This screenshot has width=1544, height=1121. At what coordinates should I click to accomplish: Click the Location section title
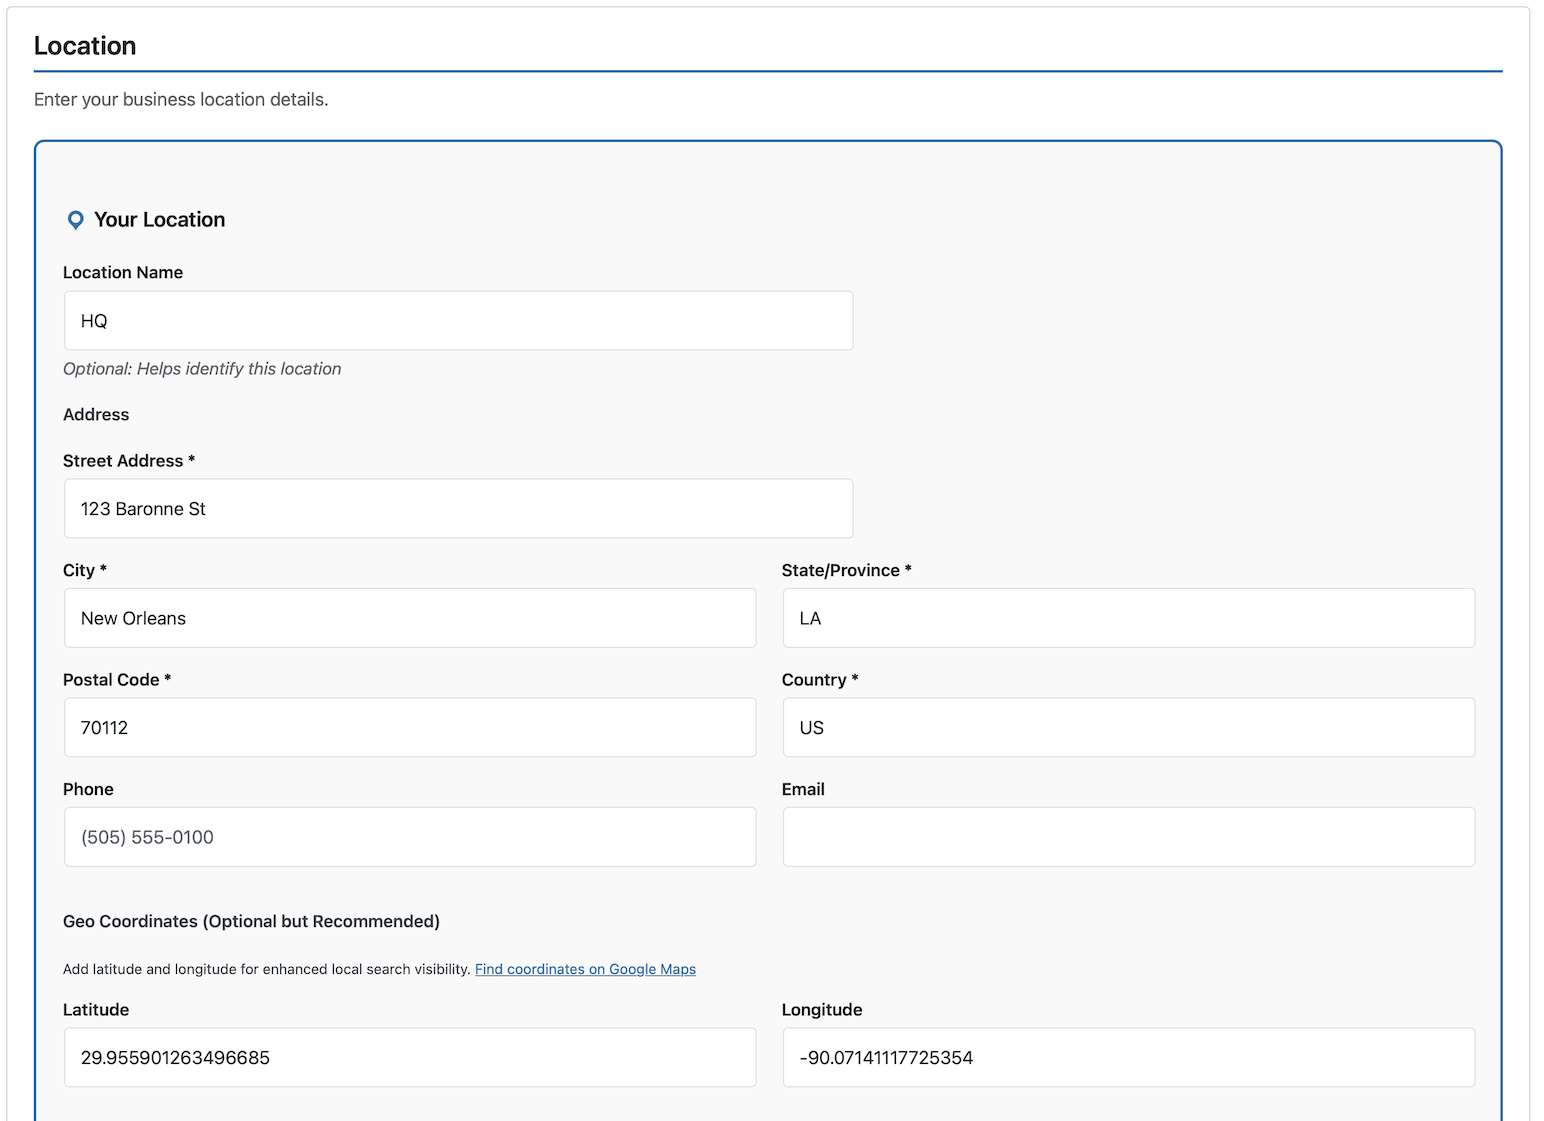pos(85,46)
